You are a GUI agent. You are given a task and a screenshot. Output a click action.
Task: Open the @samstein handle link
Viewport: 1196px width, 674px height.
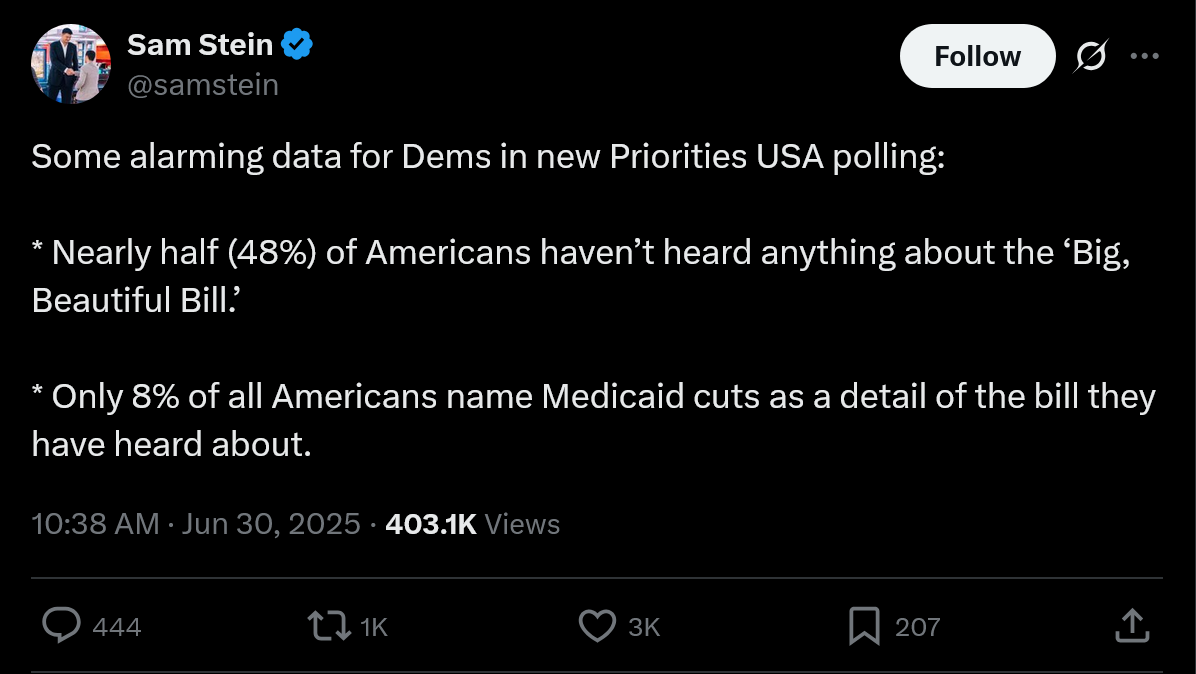click(x=203, y=85)
